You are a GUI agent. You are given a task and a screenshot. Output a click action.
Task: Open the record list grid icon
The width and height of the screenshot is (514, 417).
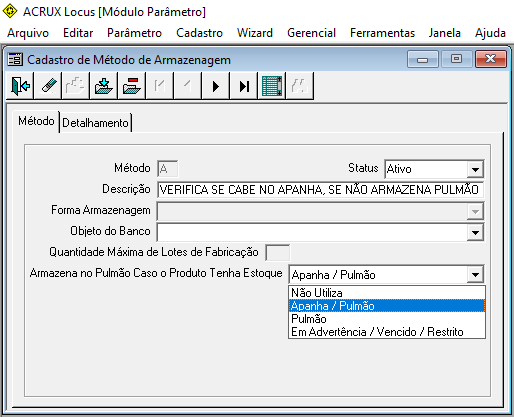coord(272,86)
